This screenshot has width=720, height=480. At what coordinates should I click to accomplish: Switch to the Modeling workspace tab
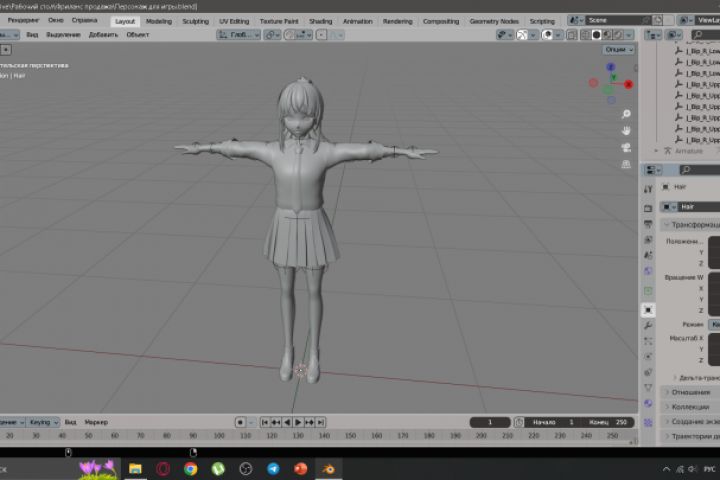158,21
